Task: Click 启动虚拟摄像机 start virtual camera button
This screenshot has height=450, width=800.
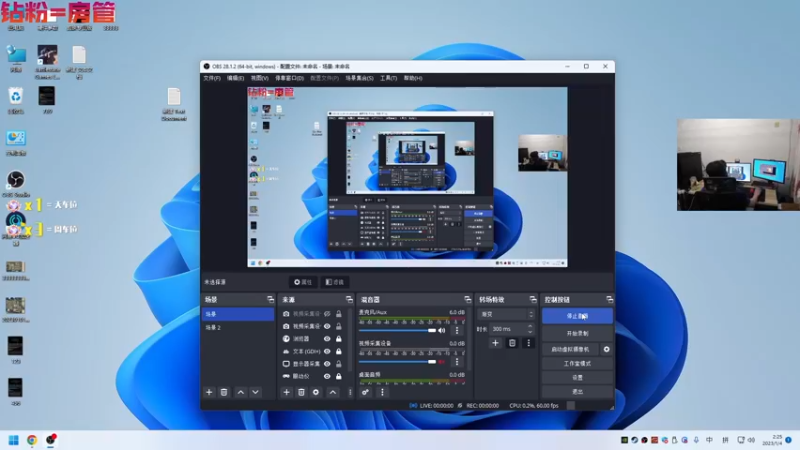Action: tap(570, 349)
